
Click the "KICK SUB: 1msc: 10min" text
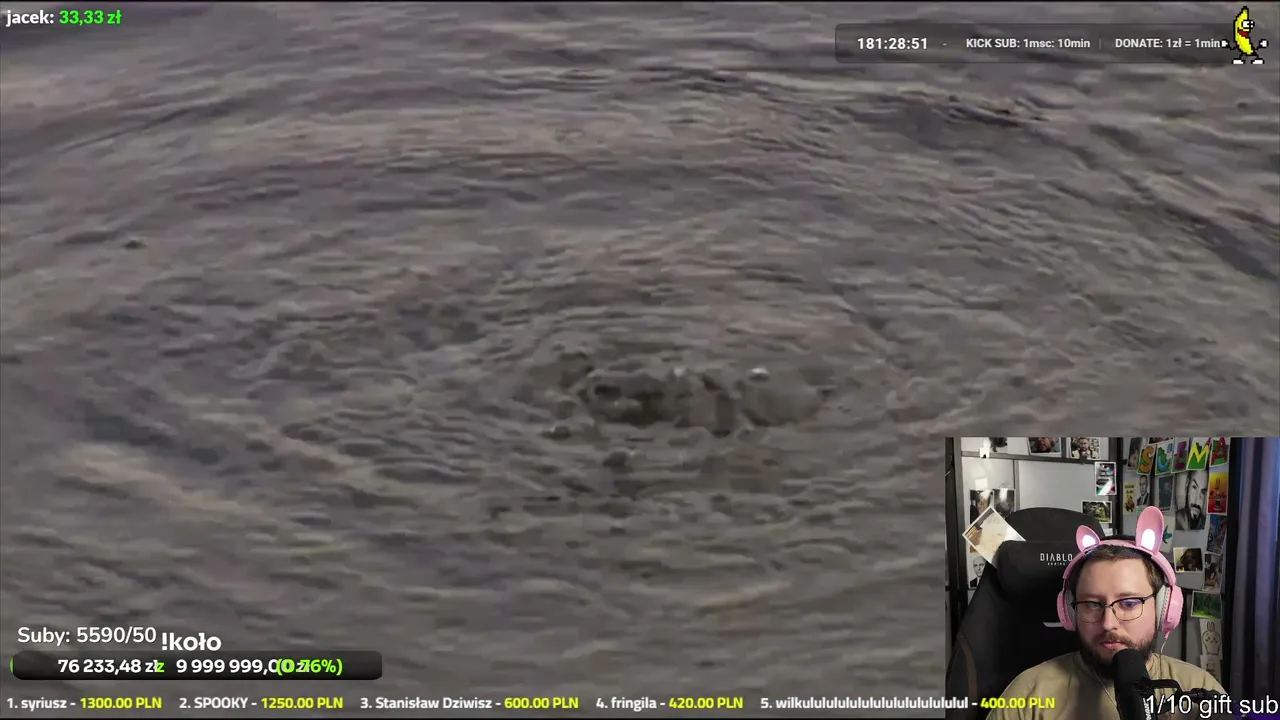(x=1027, y=44)
